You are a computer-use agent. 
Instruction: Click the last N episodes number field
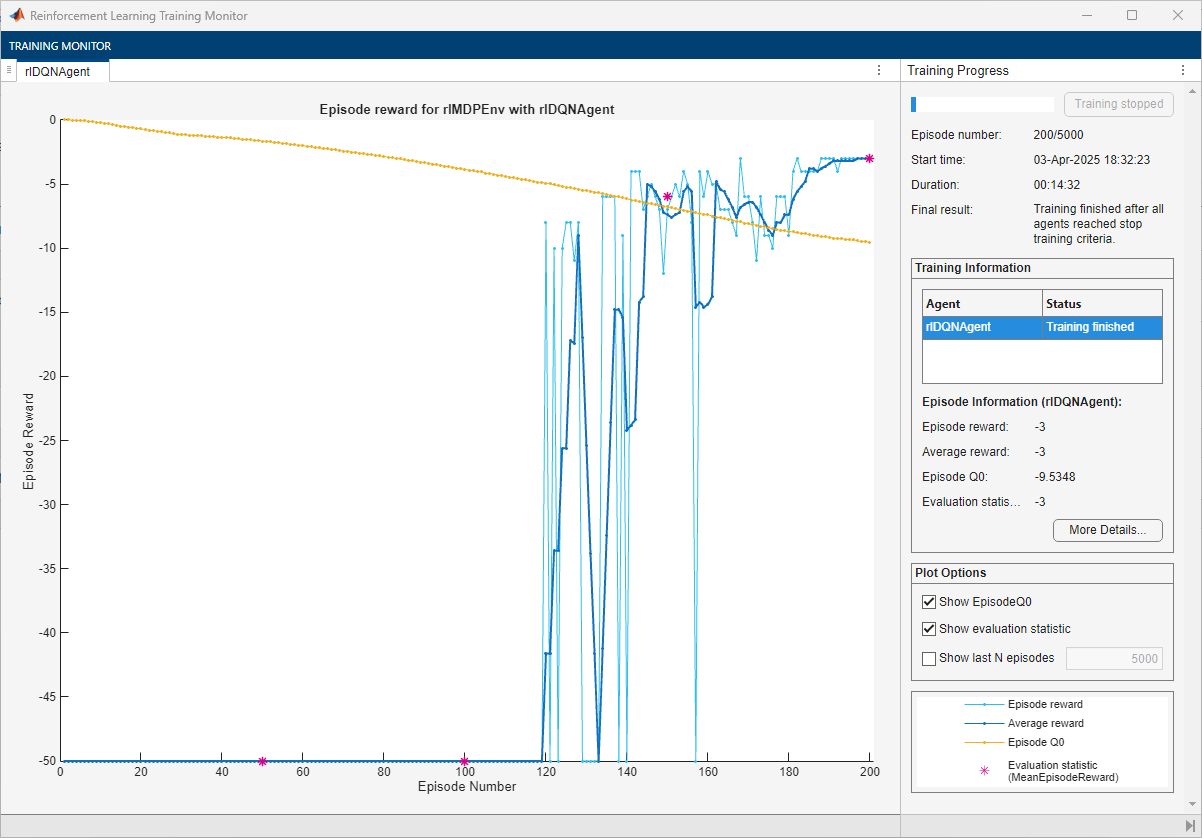(x=1114, y=658)
